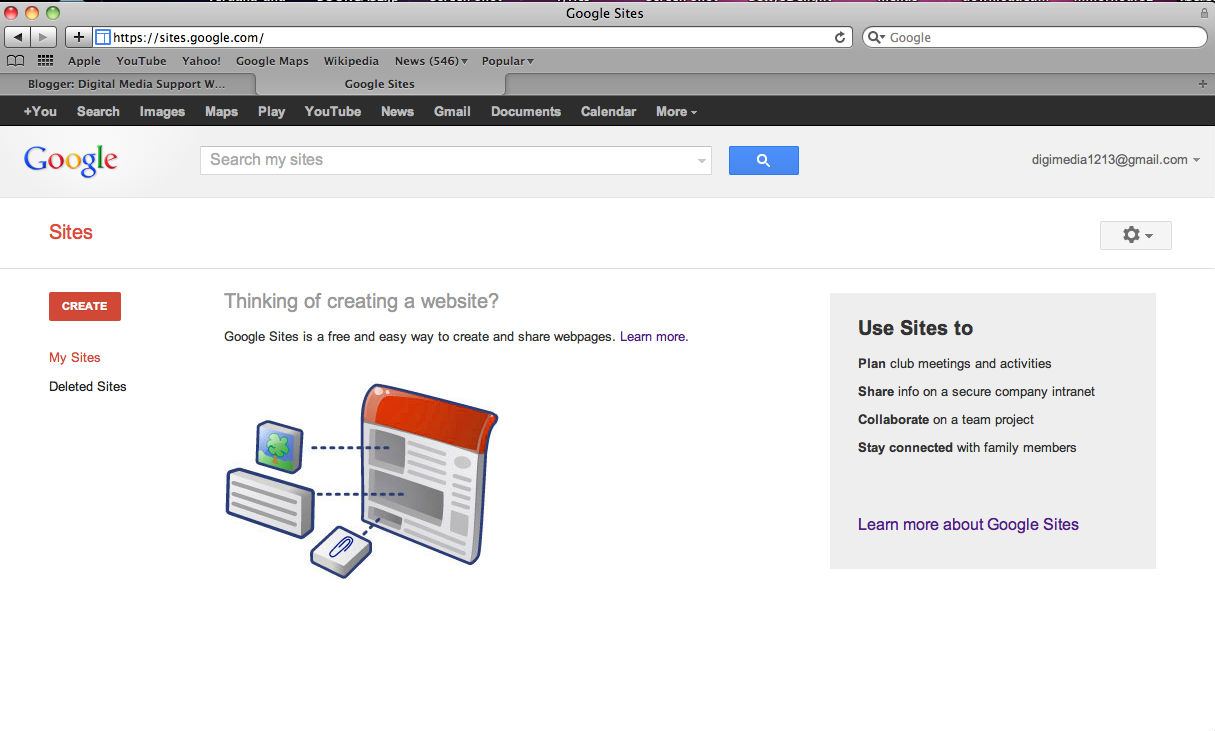This screenshot has height=731, width=1215.
Task: Go forward with the Safari forward arrow
Action: tap(44, 37)
